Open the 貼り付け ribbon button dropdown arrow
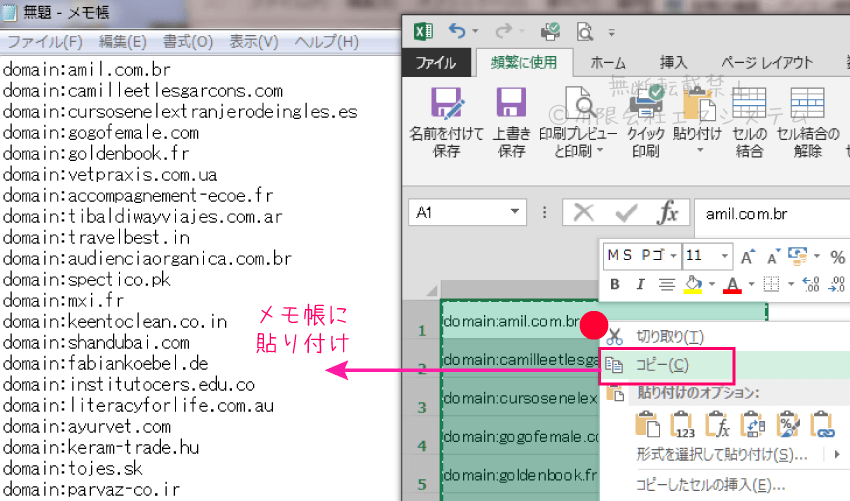Image resolution: width=850 pixels, height=501 pixels. point(700,150)
